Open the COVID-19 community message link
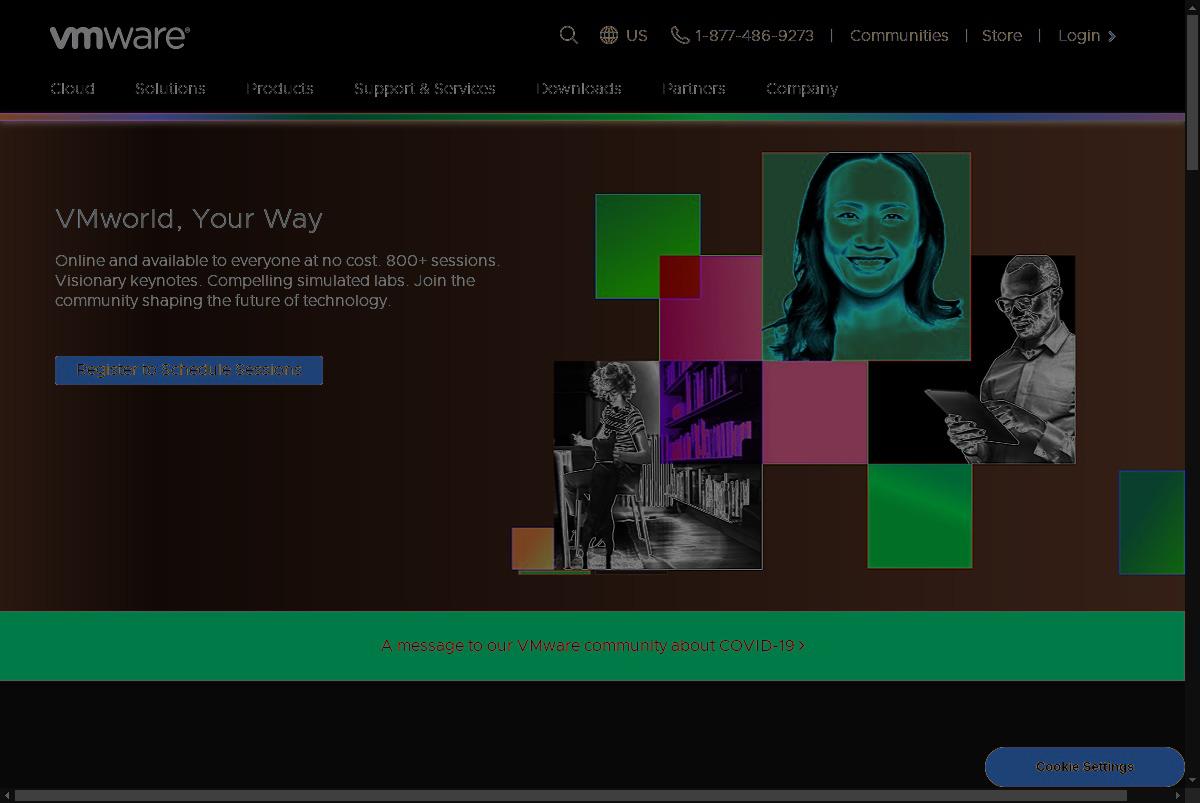This screenshot has height=803, width=1200. pos(593,645)
